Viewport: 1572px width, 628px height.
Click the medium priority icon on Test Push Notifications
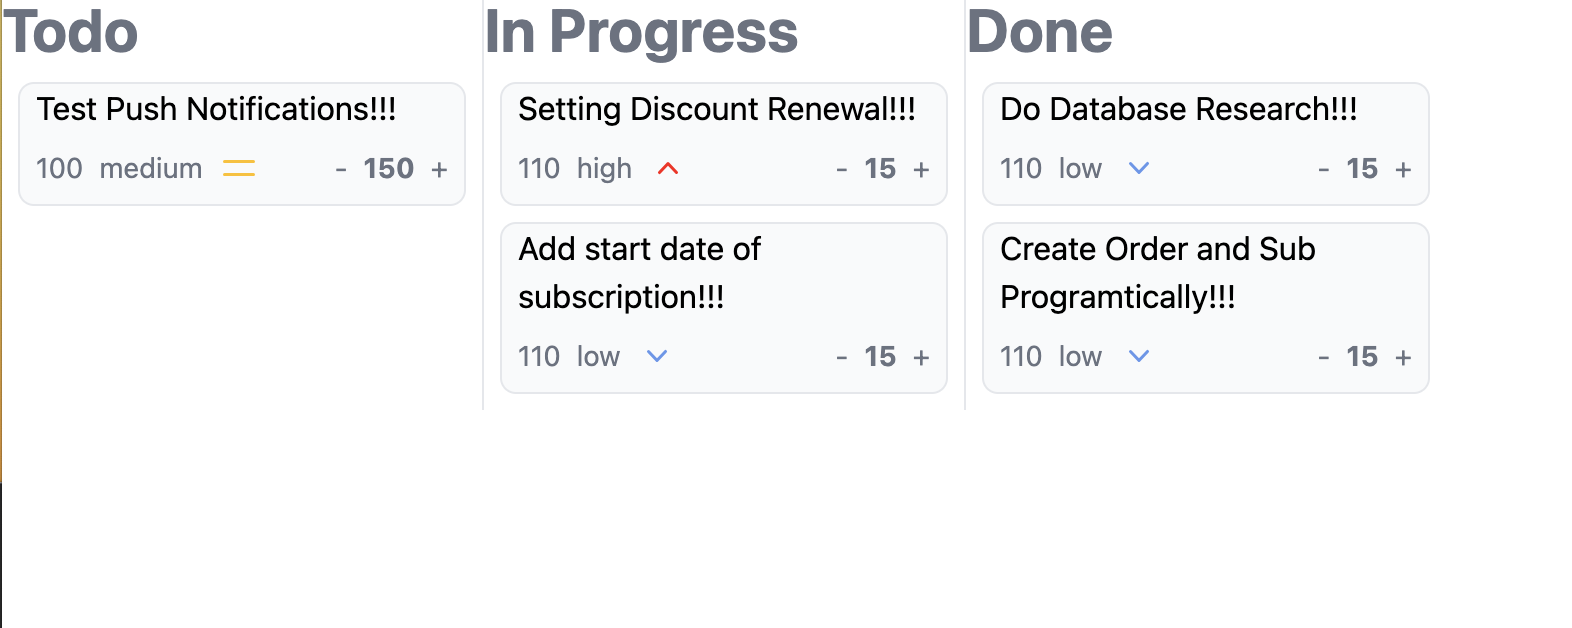(x=239, y=168)
